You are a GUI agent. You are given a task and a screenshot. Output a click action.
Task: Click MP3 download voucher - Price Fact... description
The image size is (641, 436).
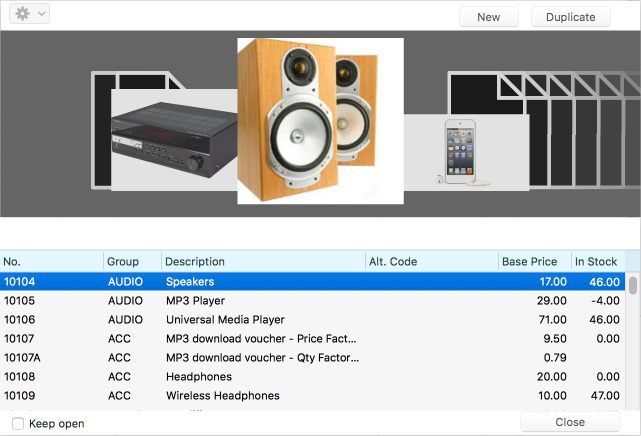pos(261,339)
